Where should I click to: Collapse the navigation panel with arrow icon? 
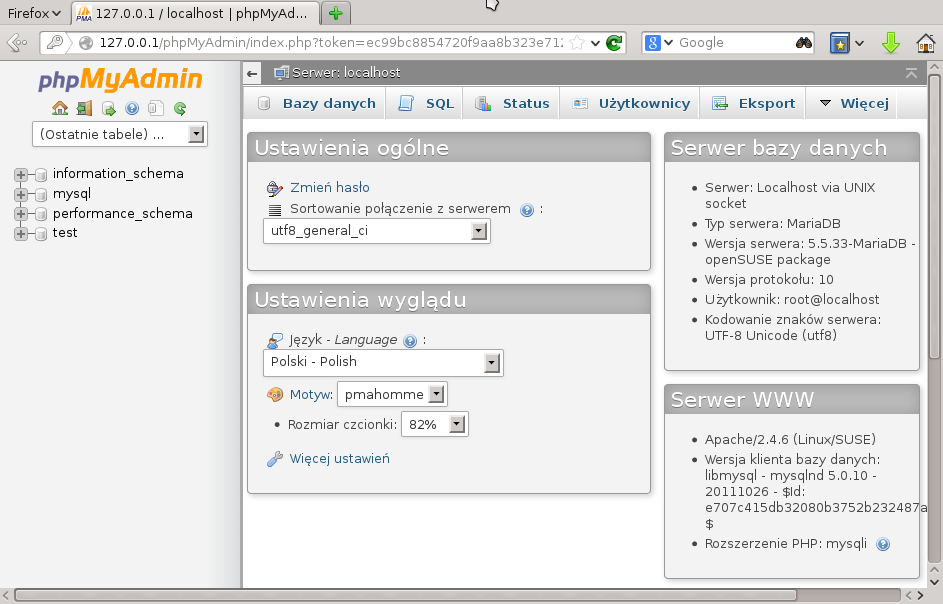pyautogui.click(x=253, y=73)
